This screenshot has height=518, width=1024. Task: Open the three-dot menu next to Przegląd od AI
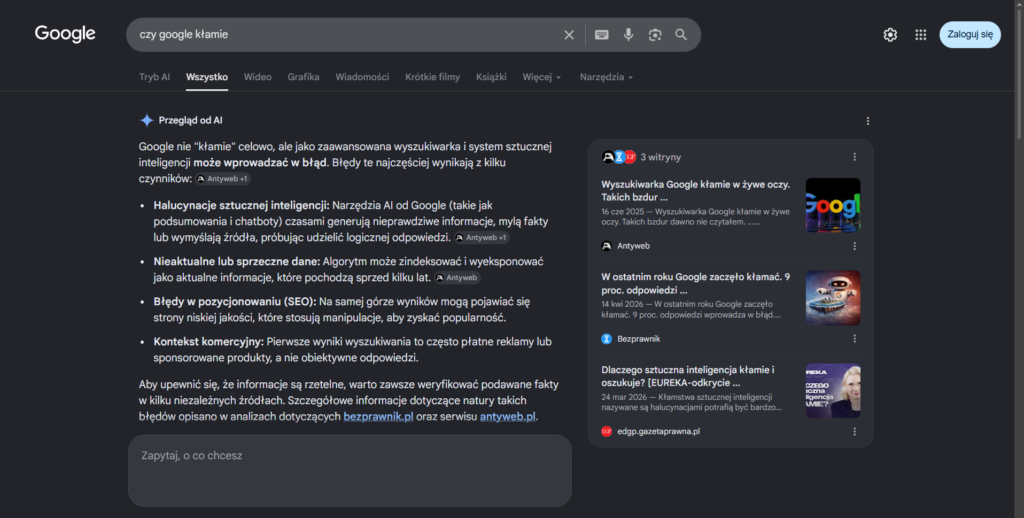tap(867, 121)
